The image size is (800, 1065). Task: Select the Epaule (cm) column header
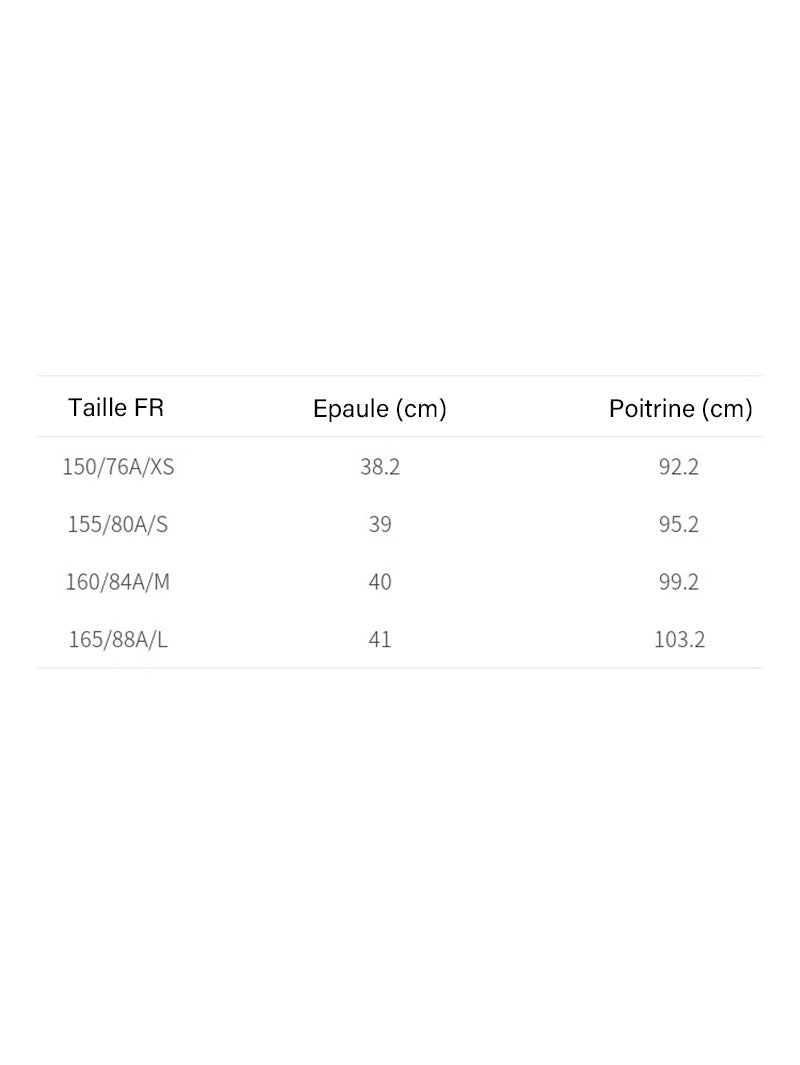[x=380, y=409]
